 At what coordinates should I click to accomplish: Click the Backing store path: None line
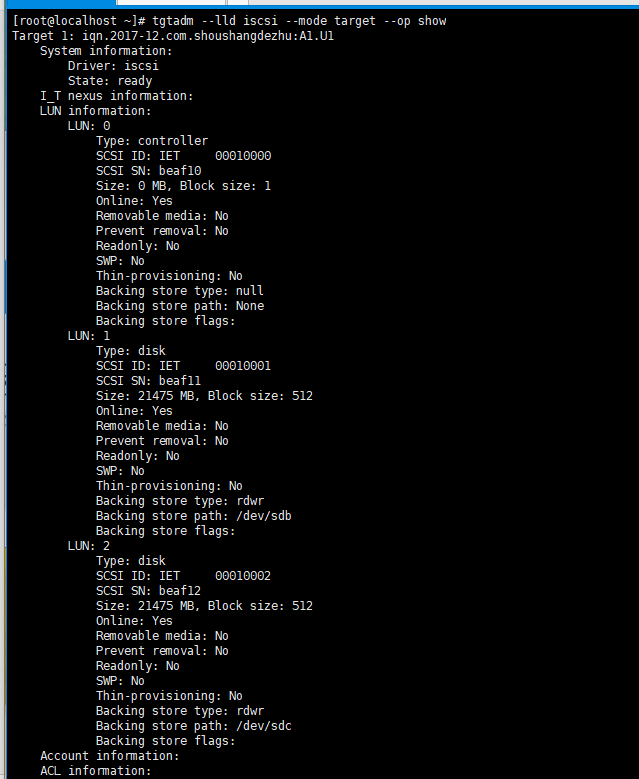click(180, 306)
